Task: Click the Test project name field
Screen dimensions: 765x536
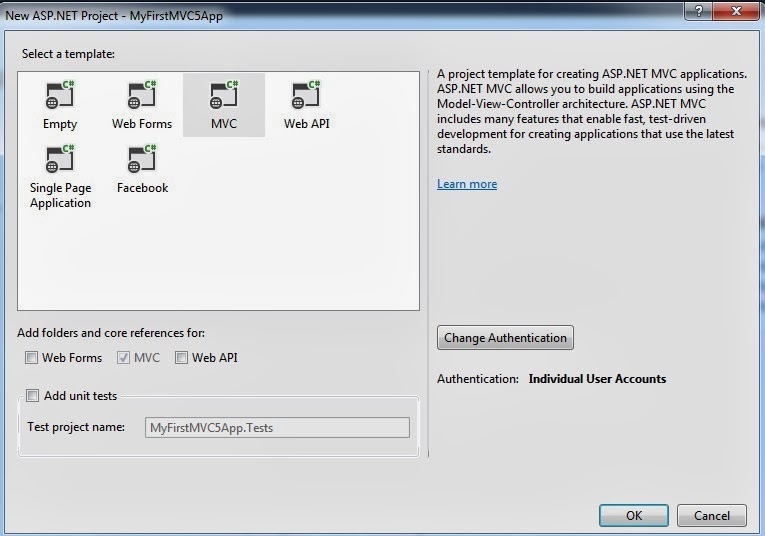Action: [x=277, y=427]
